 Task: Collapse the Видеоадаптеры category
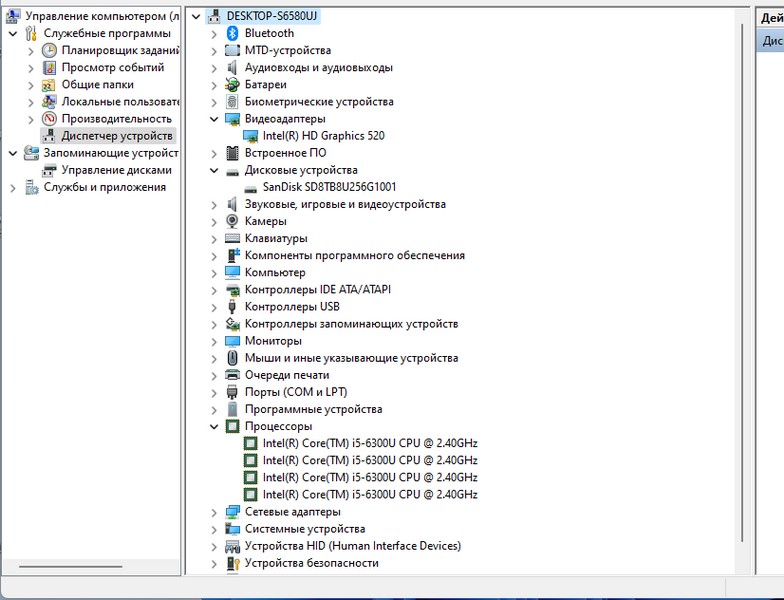[x=214, y=119]
